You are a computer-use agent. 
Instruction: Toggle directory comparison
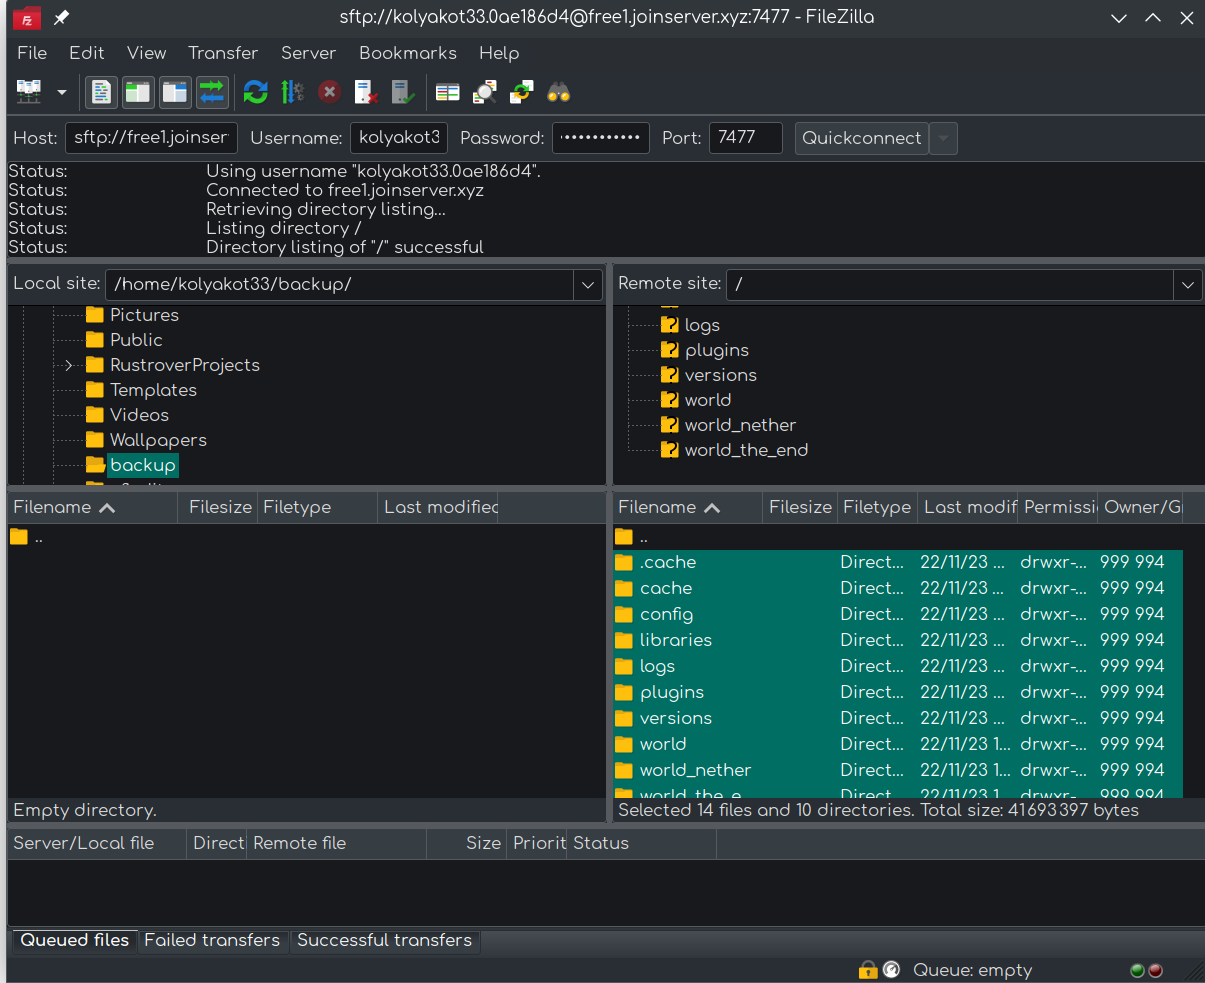click(x=484, y=93)
